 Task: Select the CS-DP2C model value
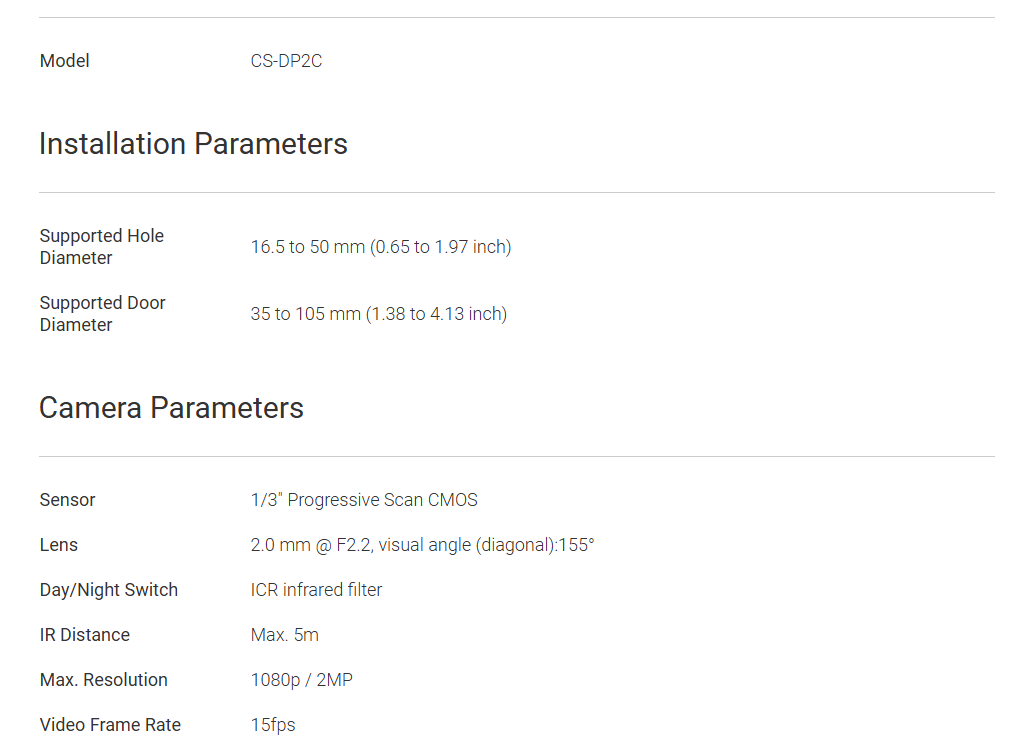click(x=286, y=61)
